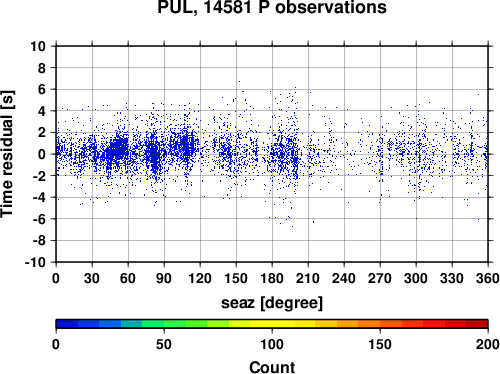Image resolution: width=500 pixels, height=374 pixels.
Task: Click the dense data cluster near seaz 50
Action: pyautogui.click(x=117, y=150)
